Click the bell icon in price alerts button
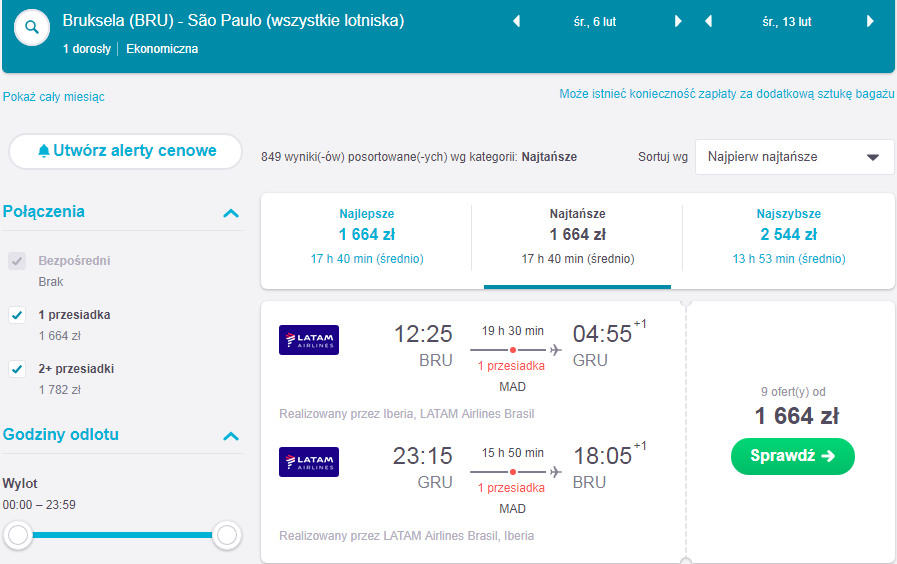897x564 pixels. tap(43, 151)
